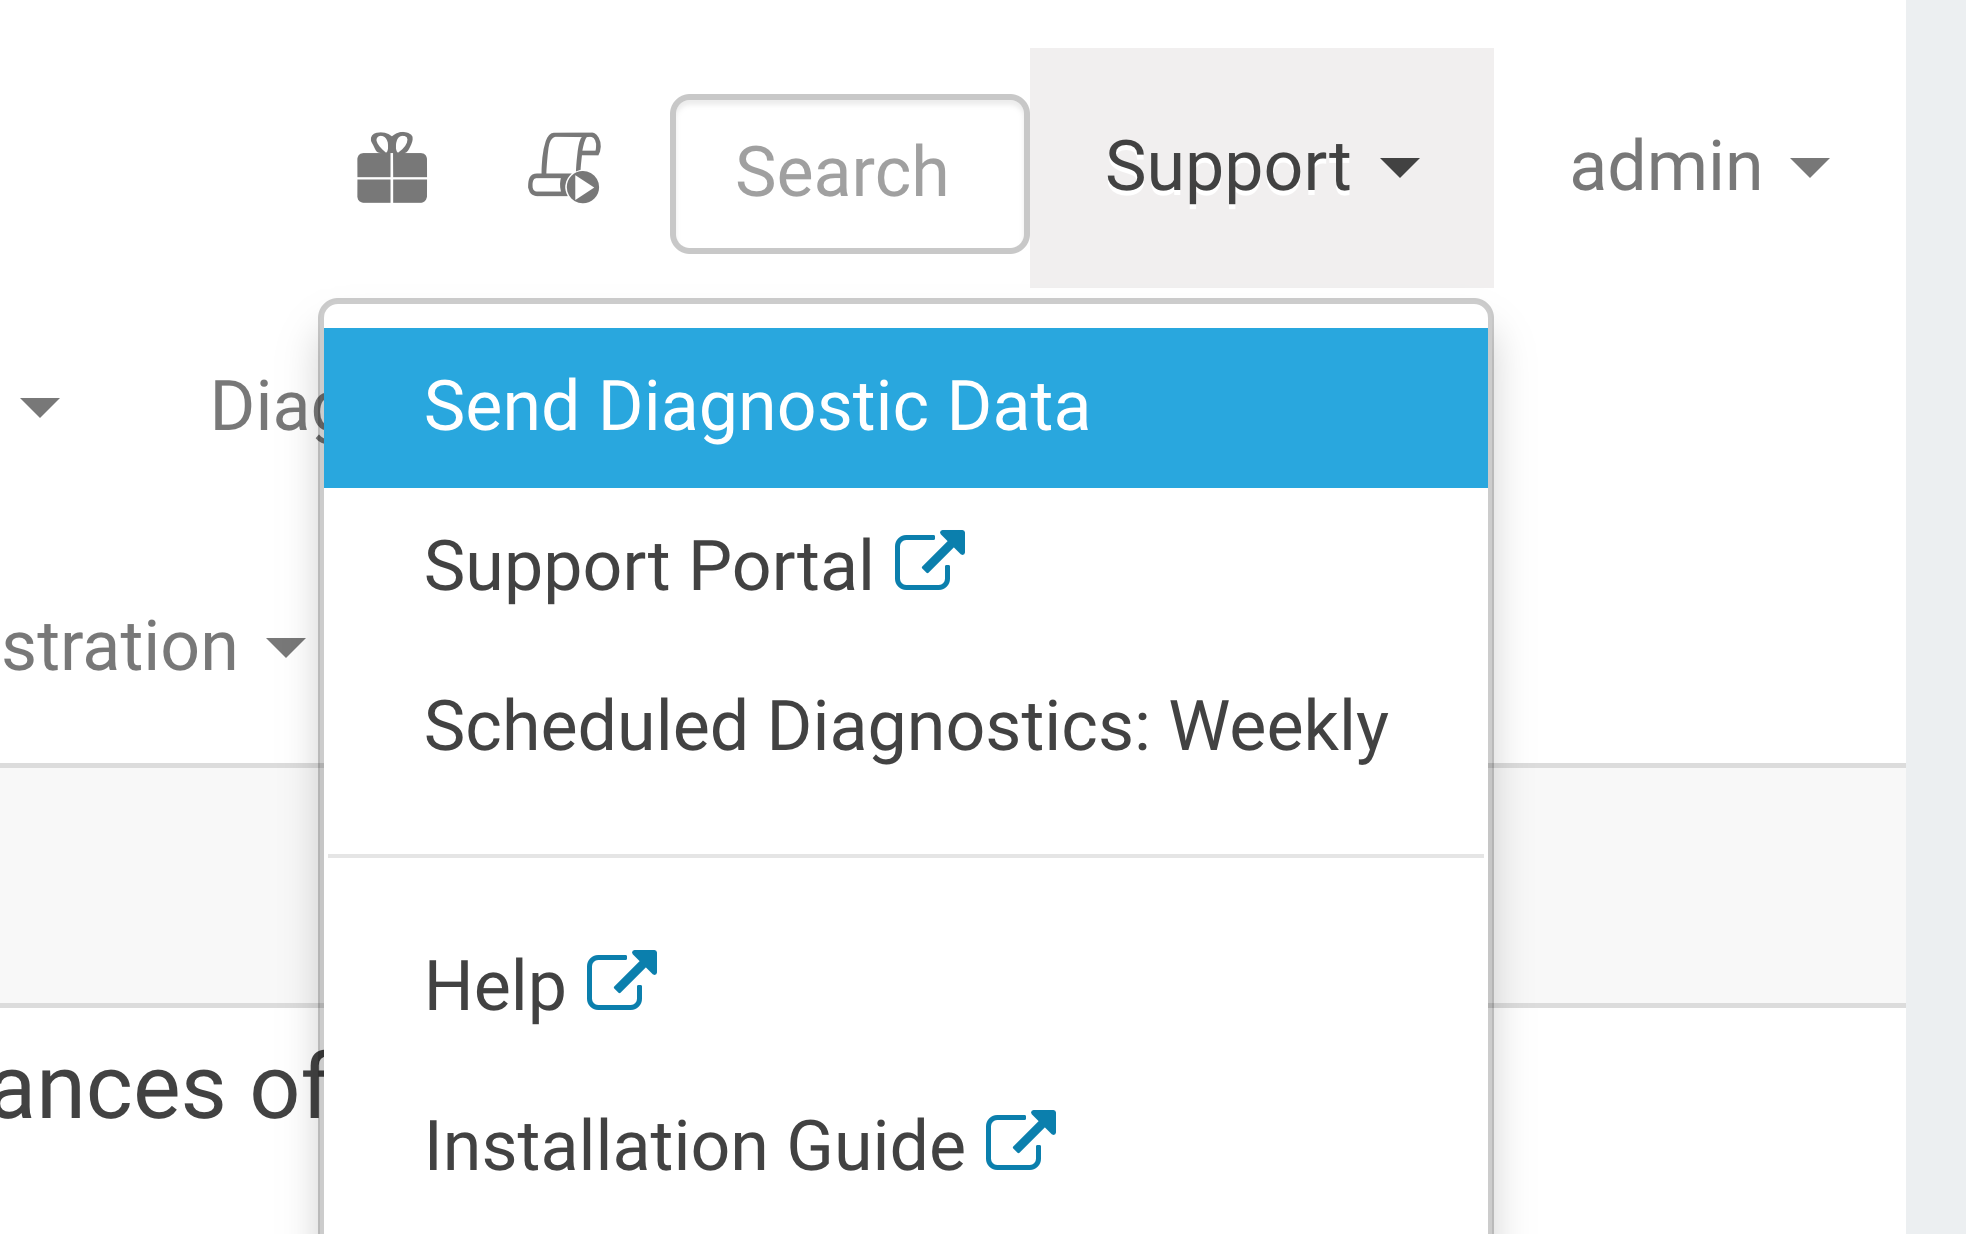The image size is (1966, 1234).
Task: Click the external link icon next to Help
Action: [x=622, y=980]
